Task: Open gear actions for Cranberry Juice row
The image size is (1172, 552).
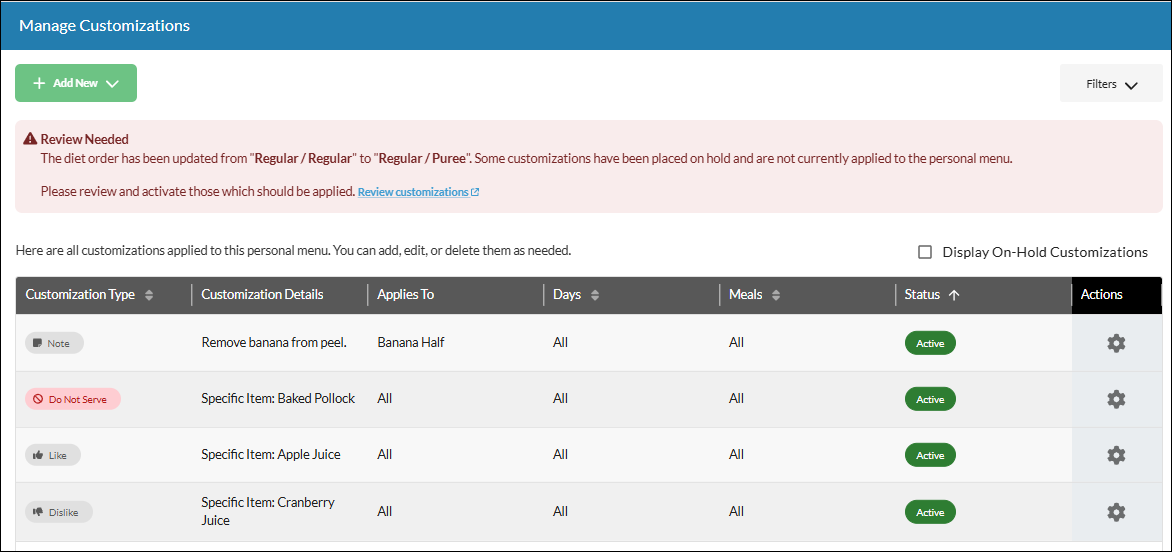Action: pos(1115,512)
